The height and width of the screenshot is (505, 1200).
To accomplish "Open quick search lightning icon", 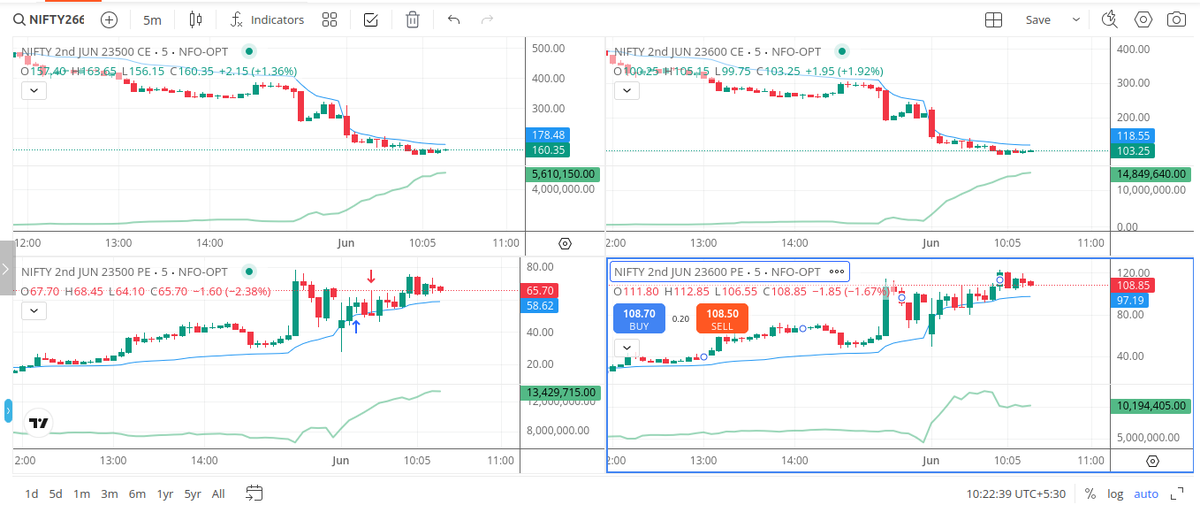I will 1108,20.
